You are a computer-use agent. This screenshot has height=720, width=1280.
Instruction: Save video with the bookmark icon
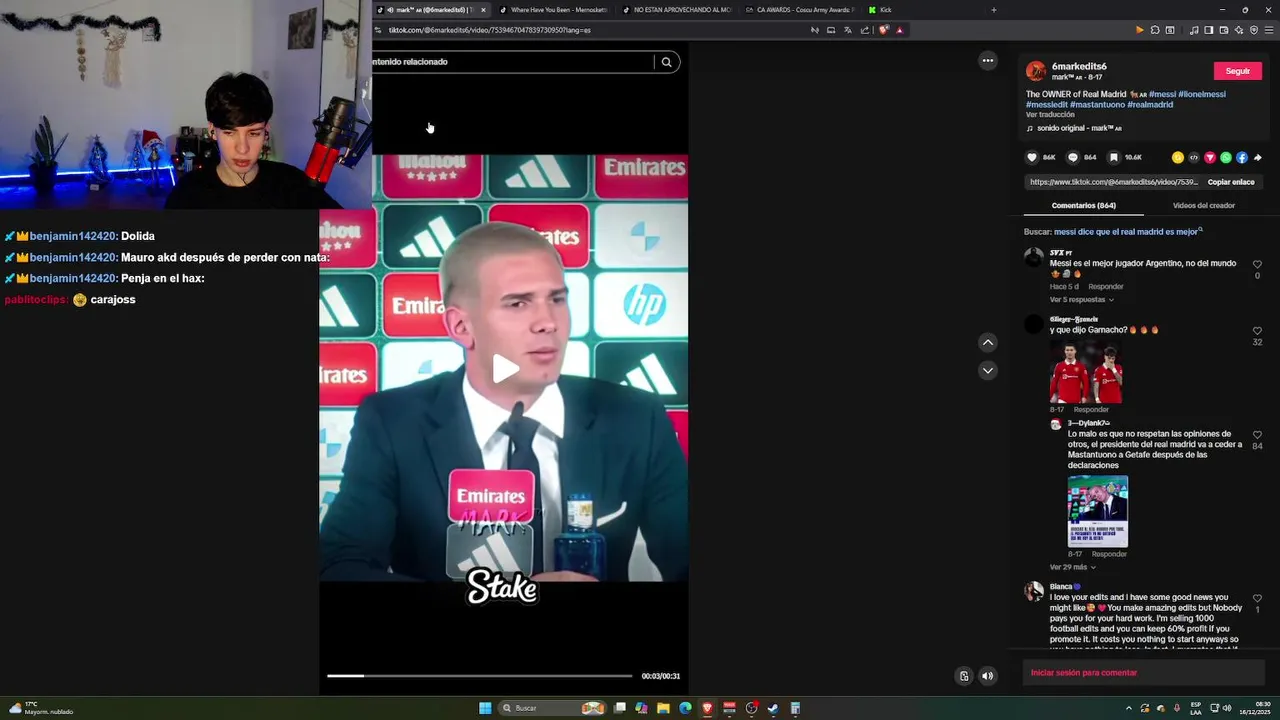tap(1113, 157)
